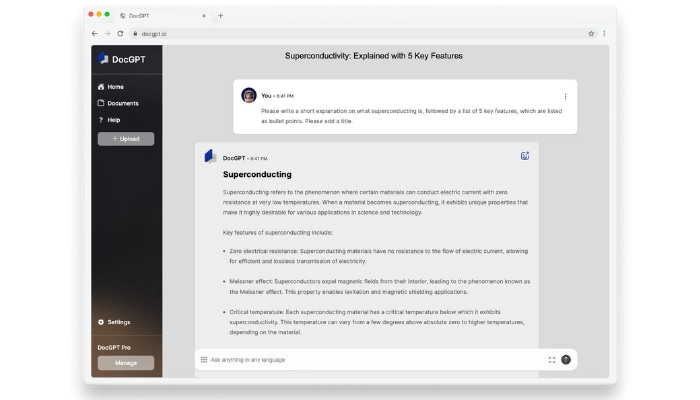Click the grid icon in the prompt bar
The width and height of the screenshot is (700, 400).
click(204, 360)
